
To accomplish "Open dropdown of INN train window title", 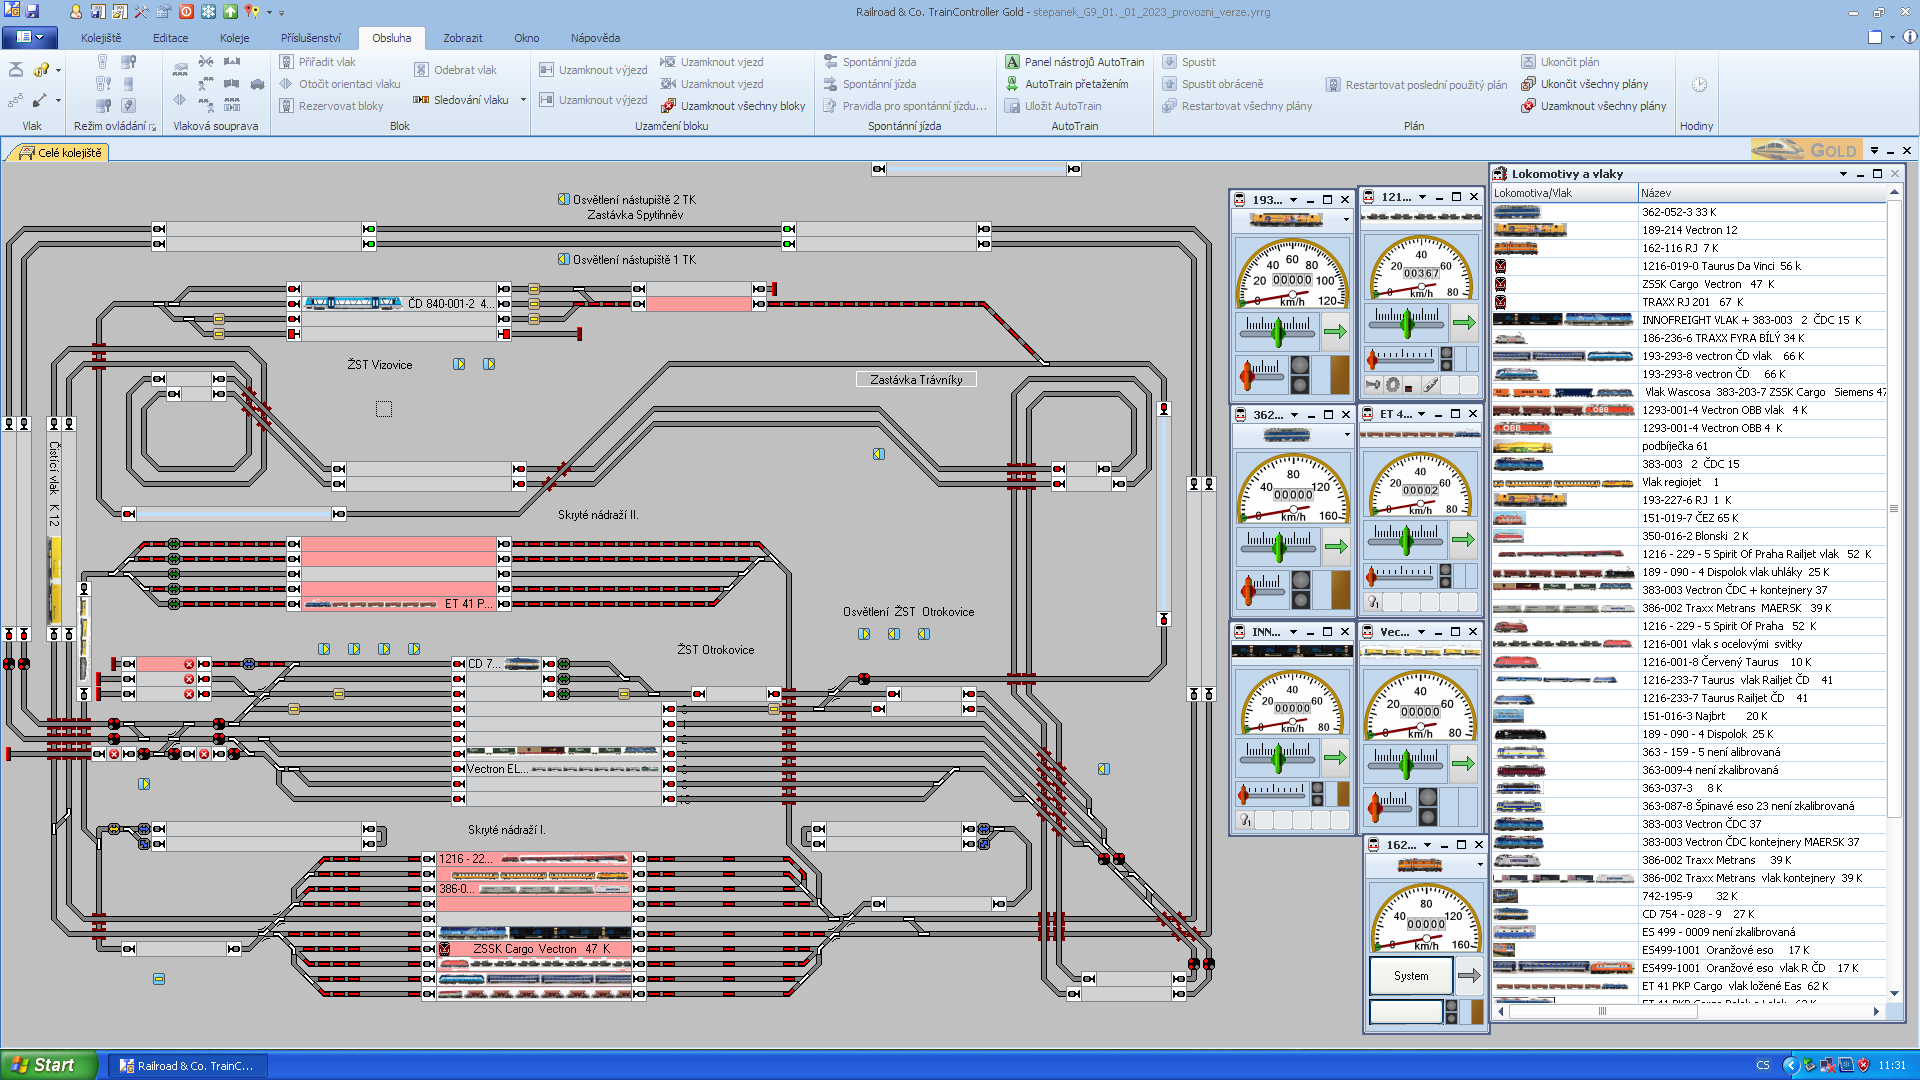I will 1293,632.
